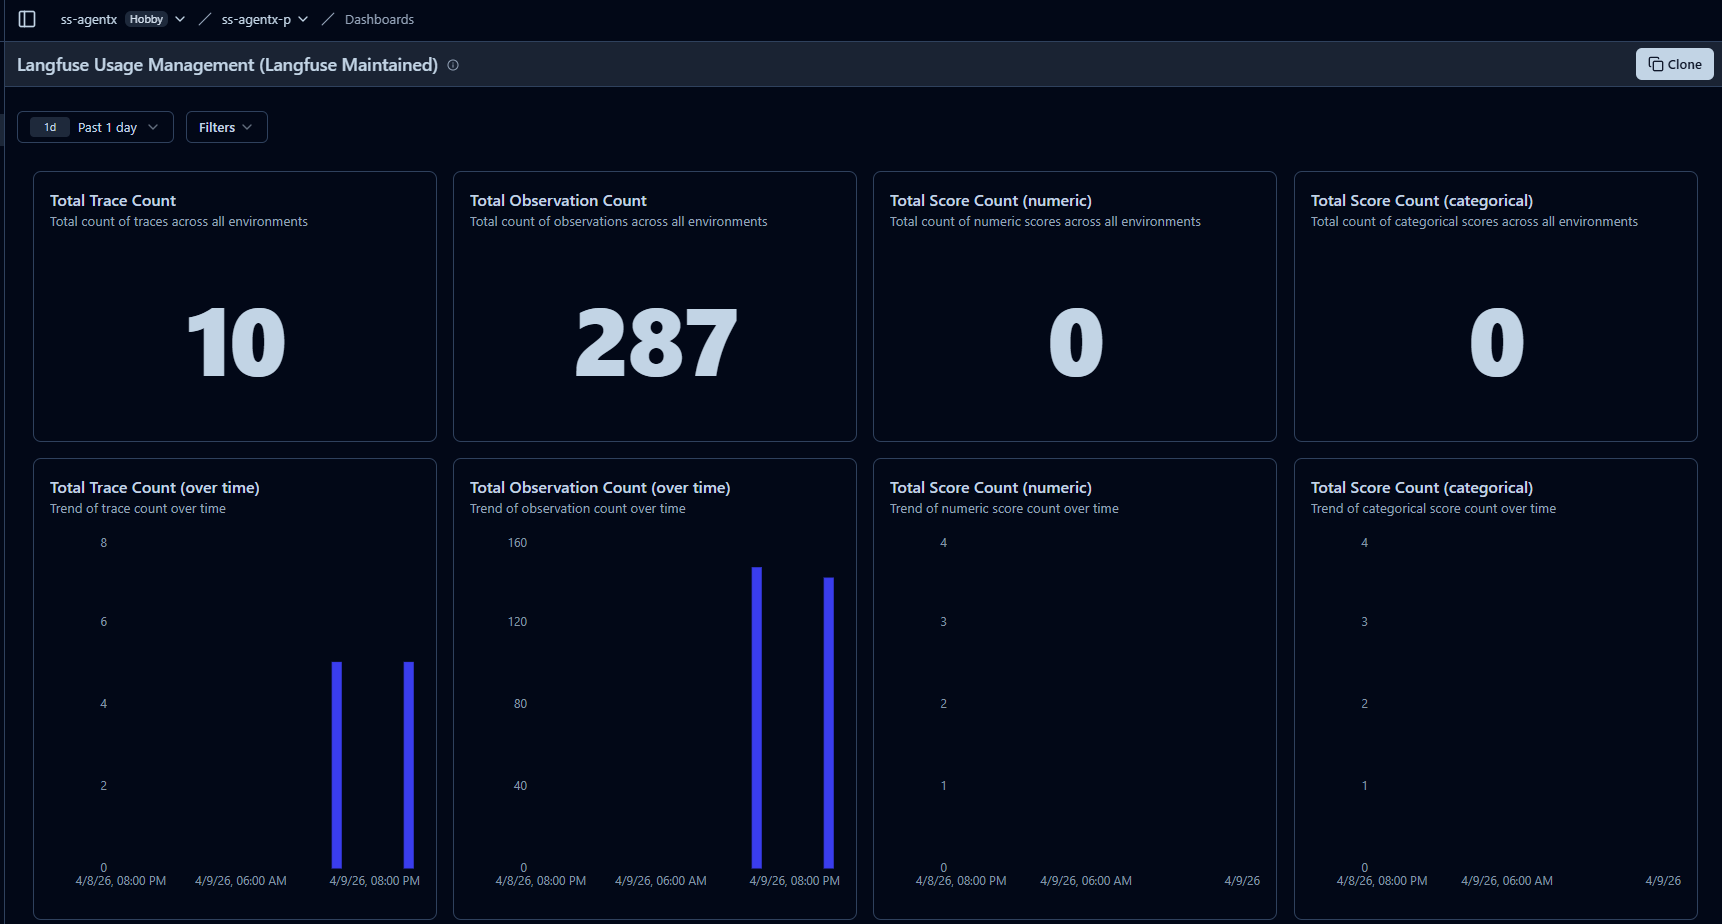This screenshot has height=924, width=1722.
Task: Open the Filters dropdown
Action: click(226, 127)
